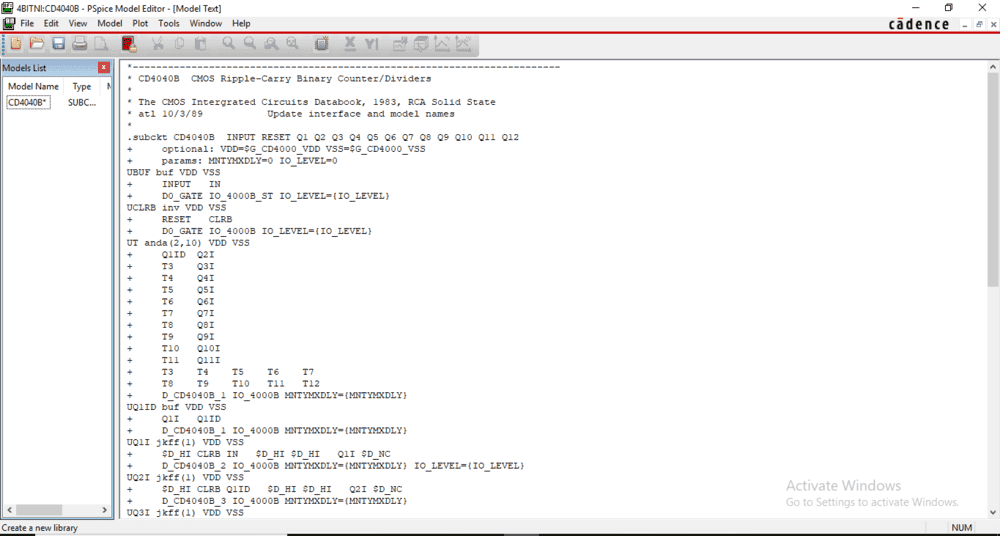Click the Type column header
Viewport: 1000px width, 536px height.
tap(82, 86)
